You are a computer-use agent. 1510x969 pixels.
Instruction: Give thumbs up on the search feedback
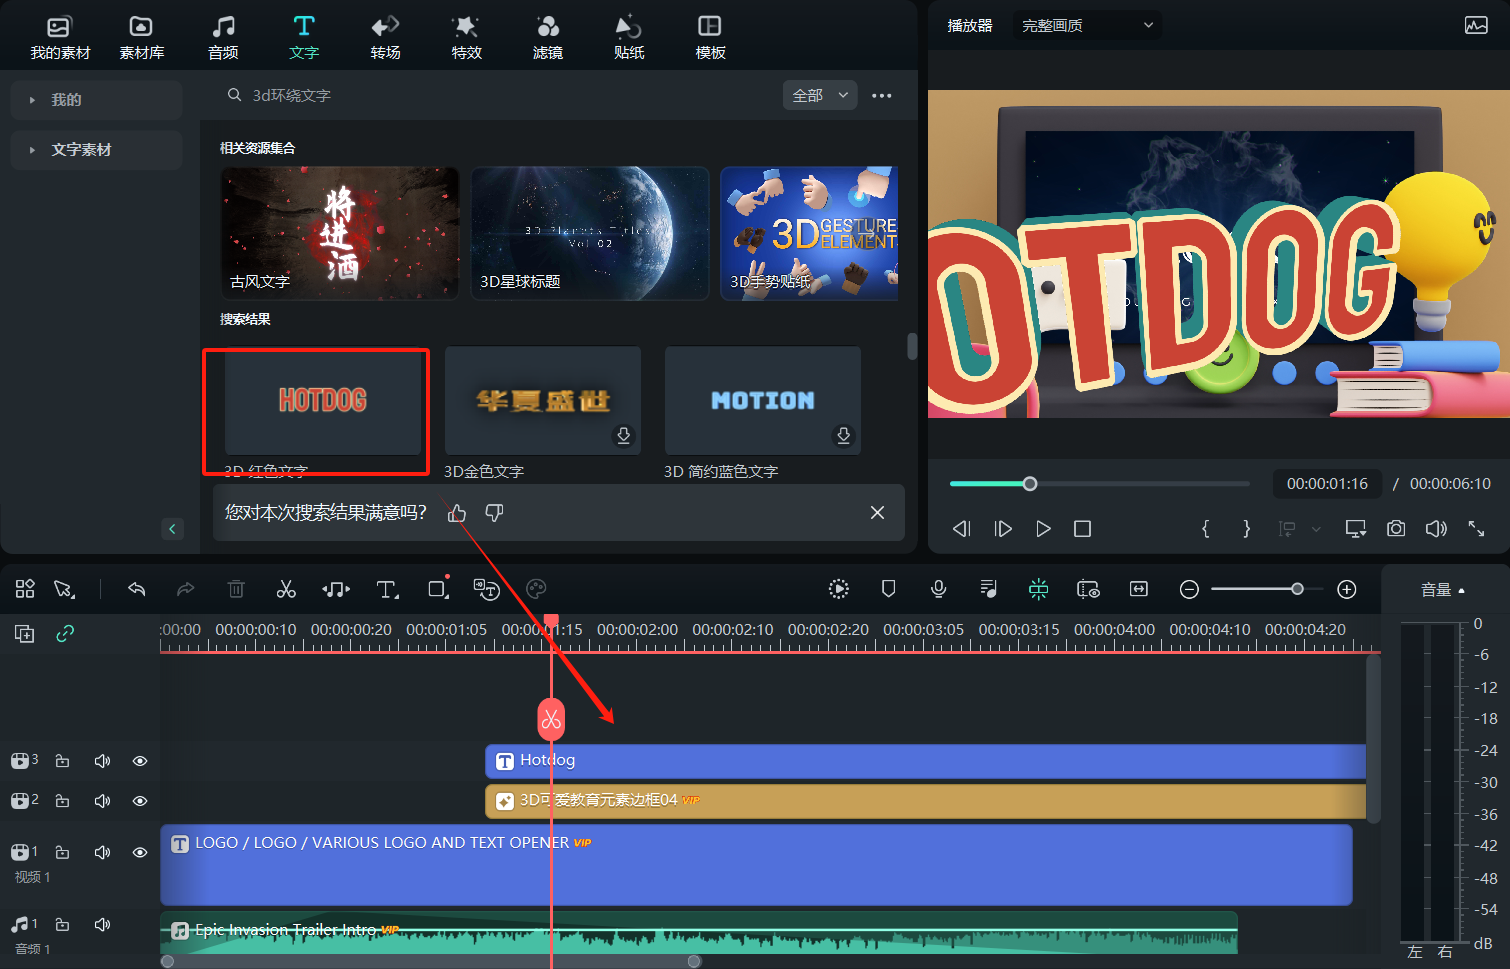pyautogui.click(x=456, y=513)
